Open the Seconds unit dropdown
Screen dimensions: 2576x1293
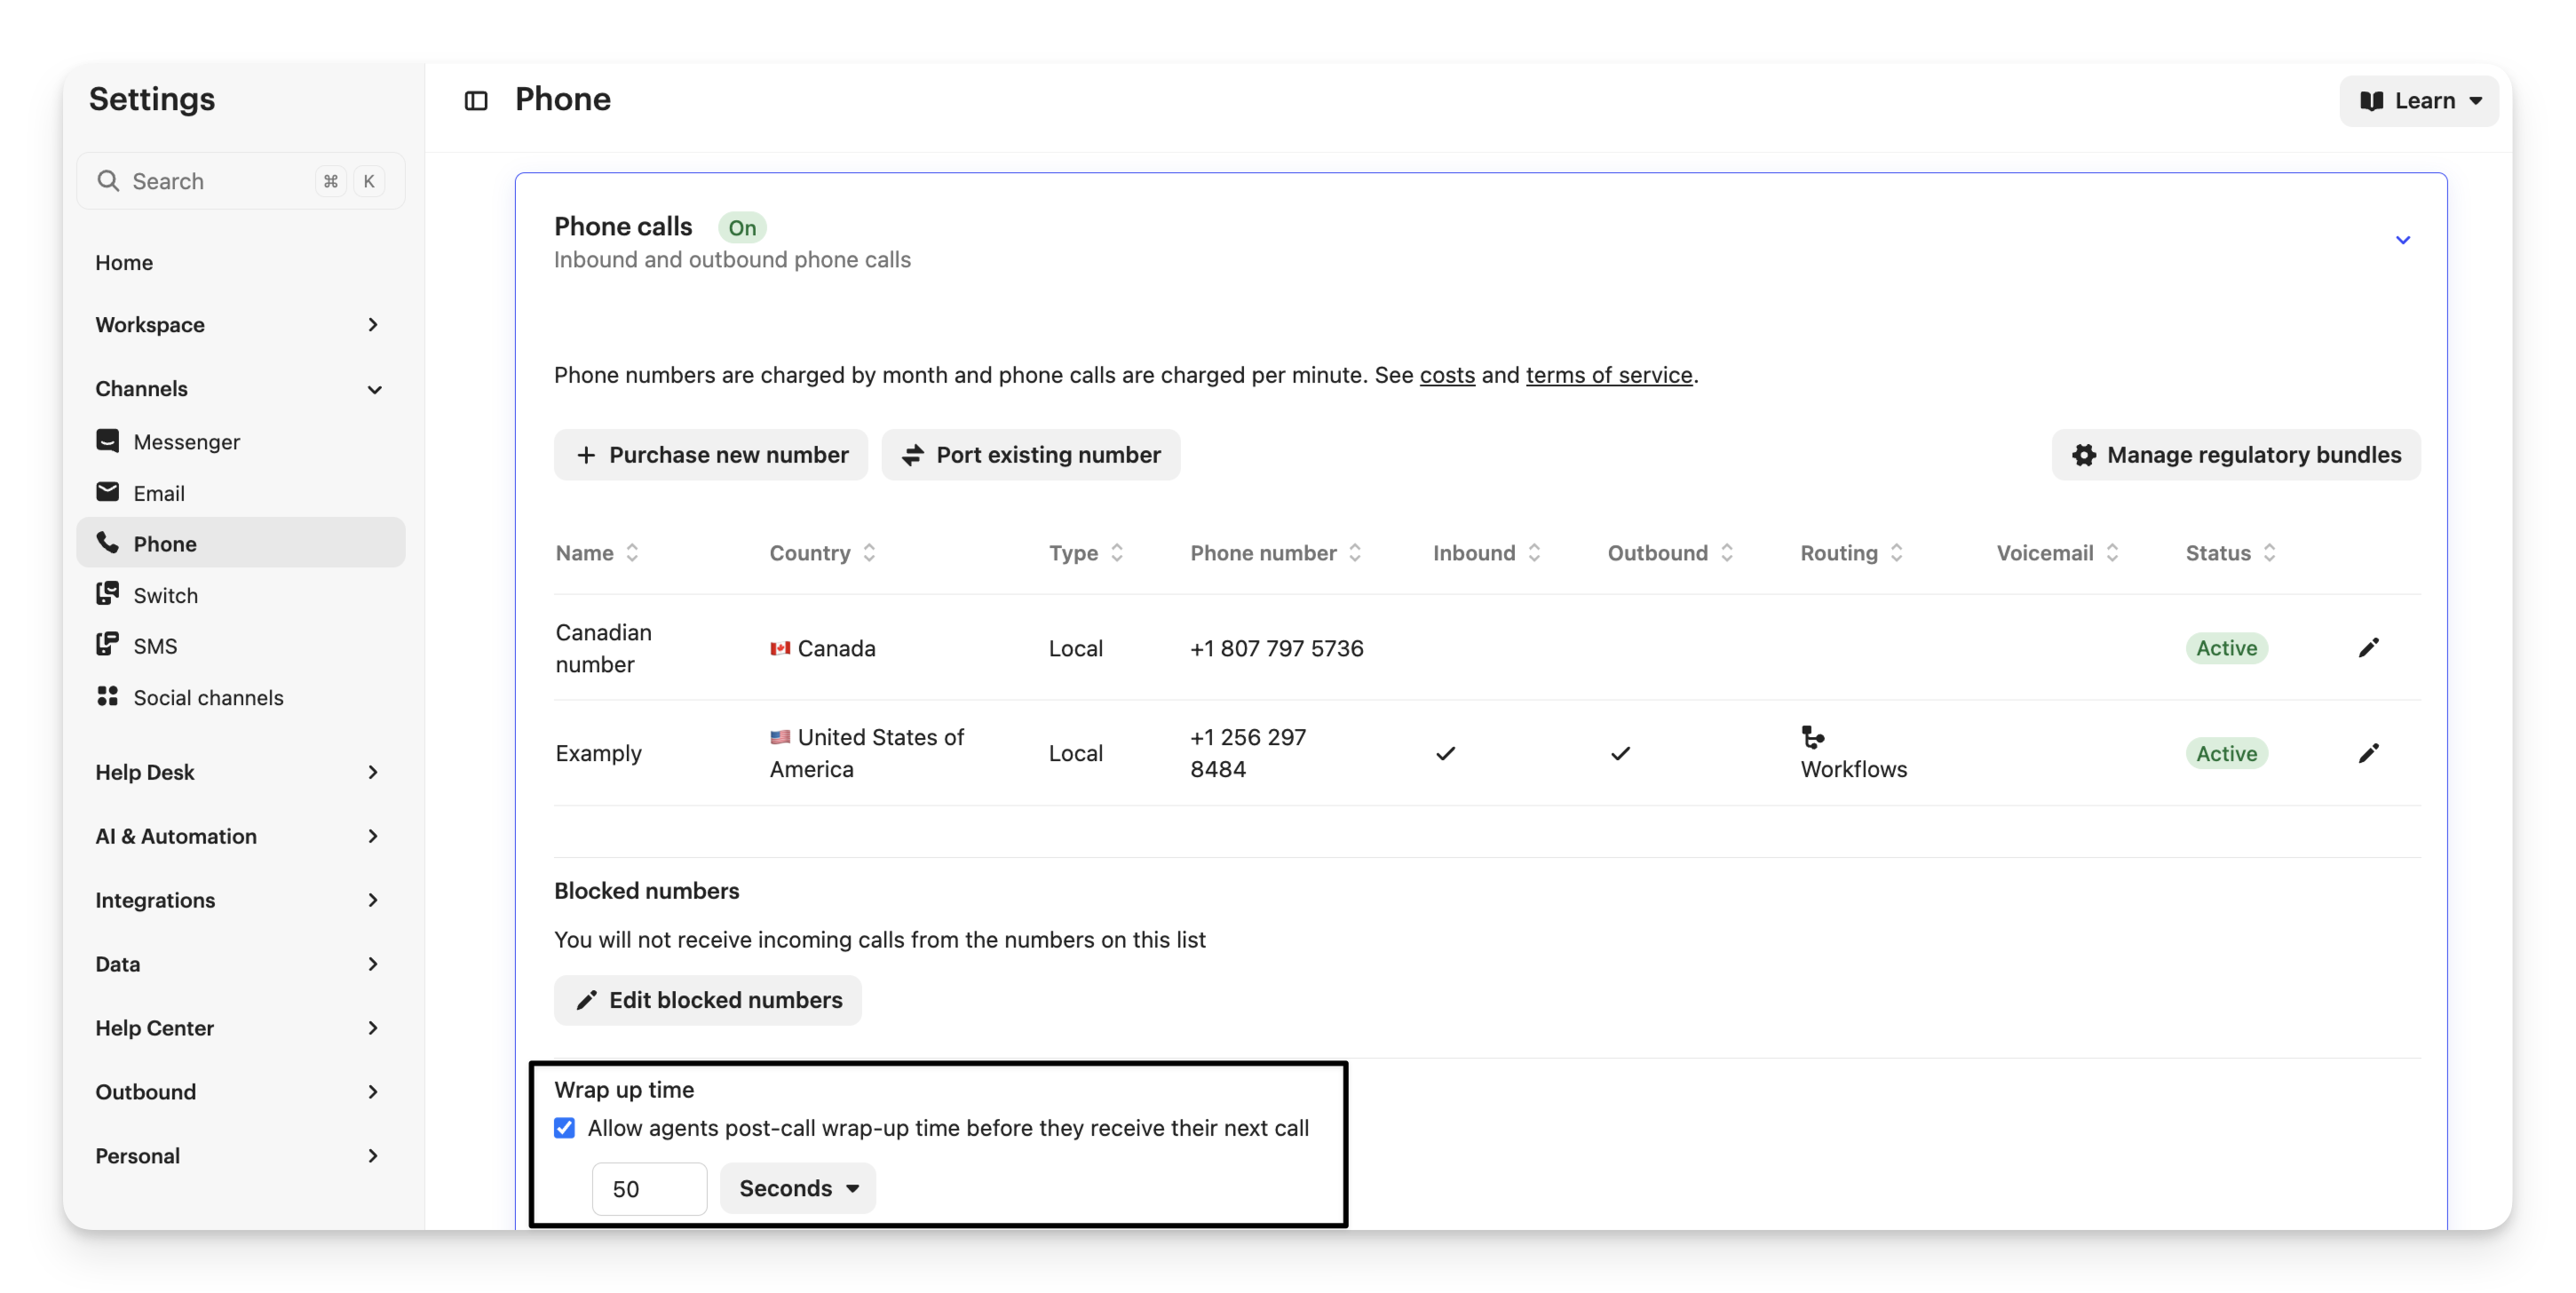(x=798, y=1188)
